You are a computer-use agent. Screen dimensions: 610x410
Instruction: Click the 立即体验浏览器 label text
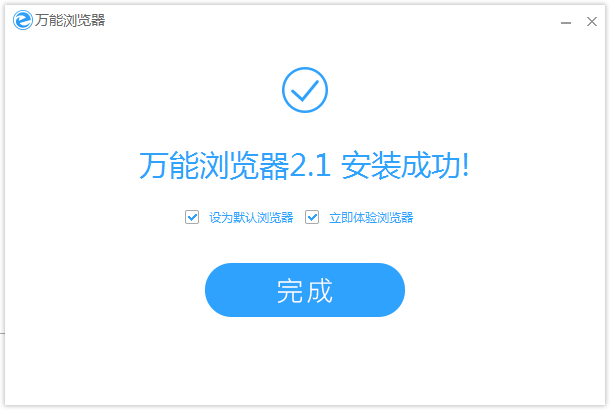click(x=371, y=217)
